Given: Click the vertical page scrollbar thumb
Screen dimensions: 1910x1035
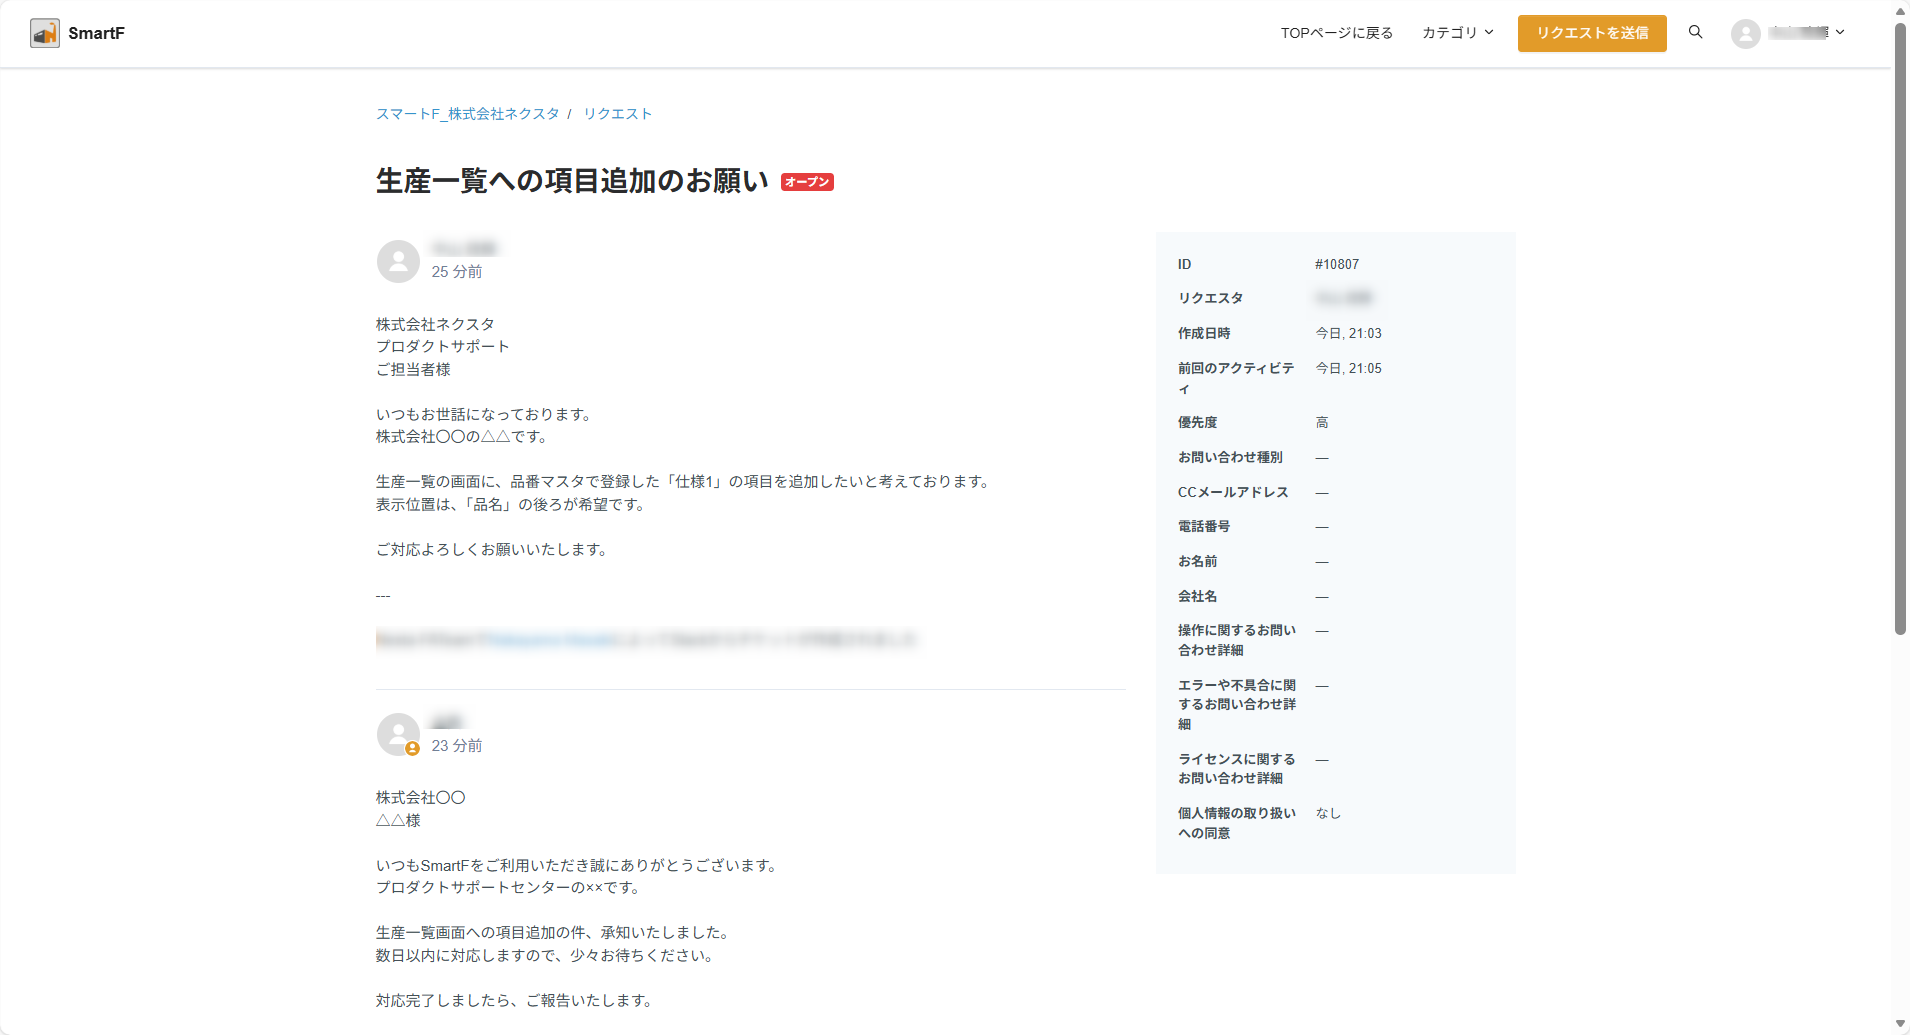Looking at the screenshot, I should (x=1900, y=330).
